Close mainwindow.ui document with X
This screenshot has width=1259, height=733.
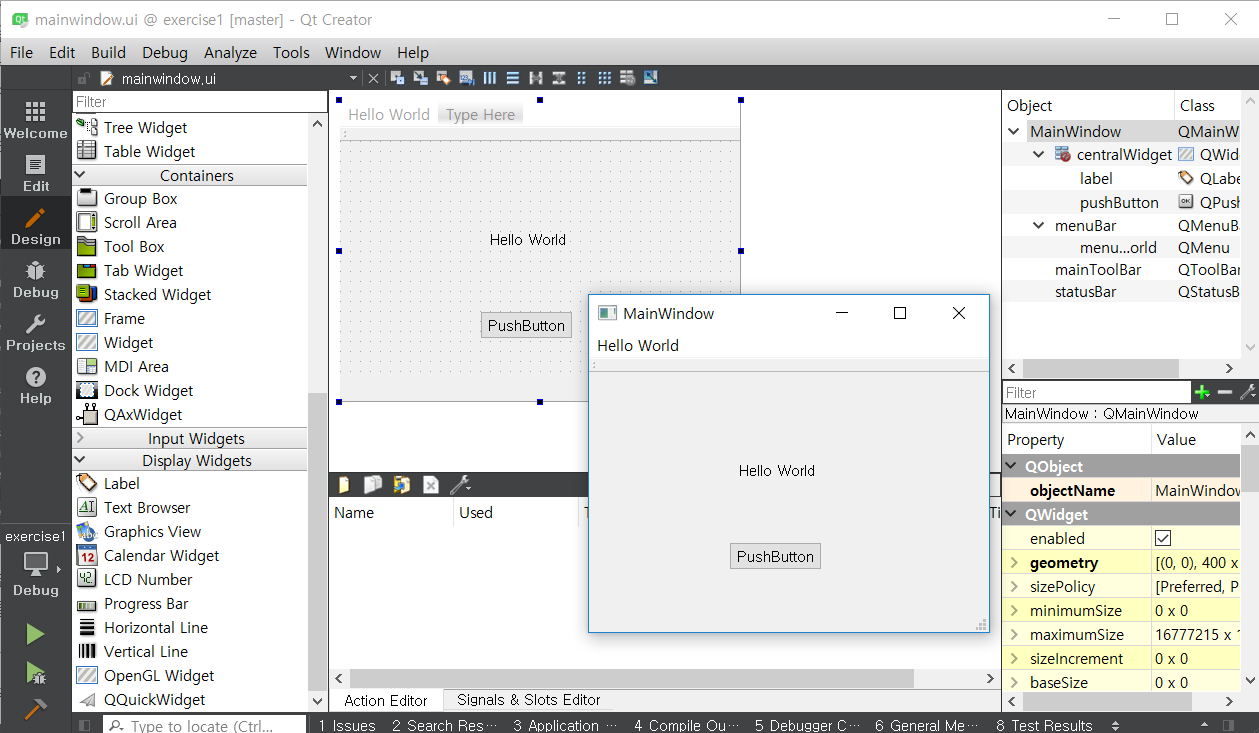pos(373,78)
